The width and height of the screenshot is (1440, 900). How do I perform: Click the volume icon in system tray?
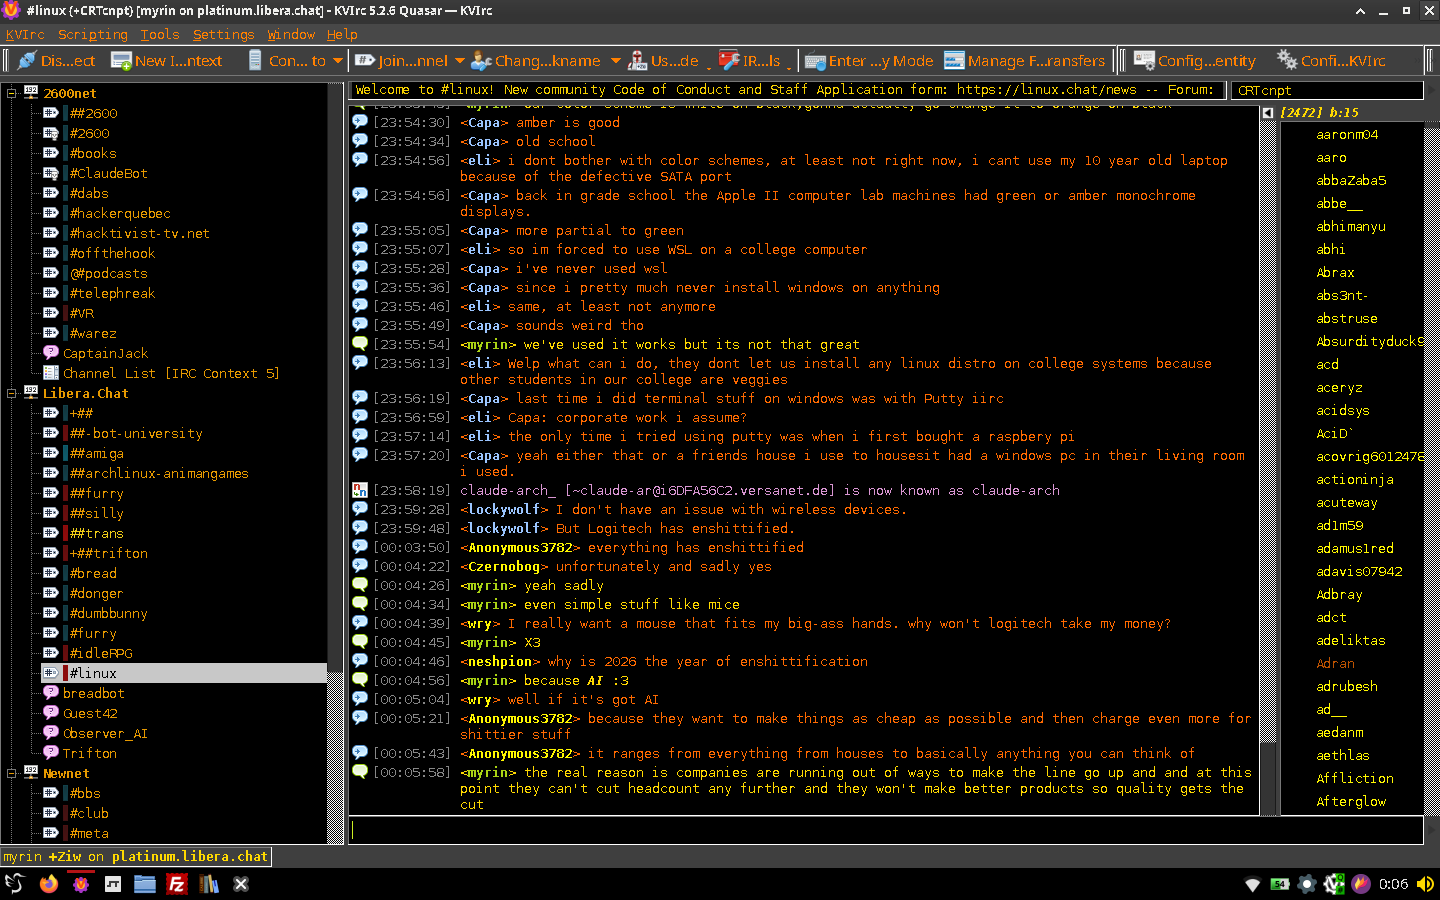click(x=1425, y=884)
